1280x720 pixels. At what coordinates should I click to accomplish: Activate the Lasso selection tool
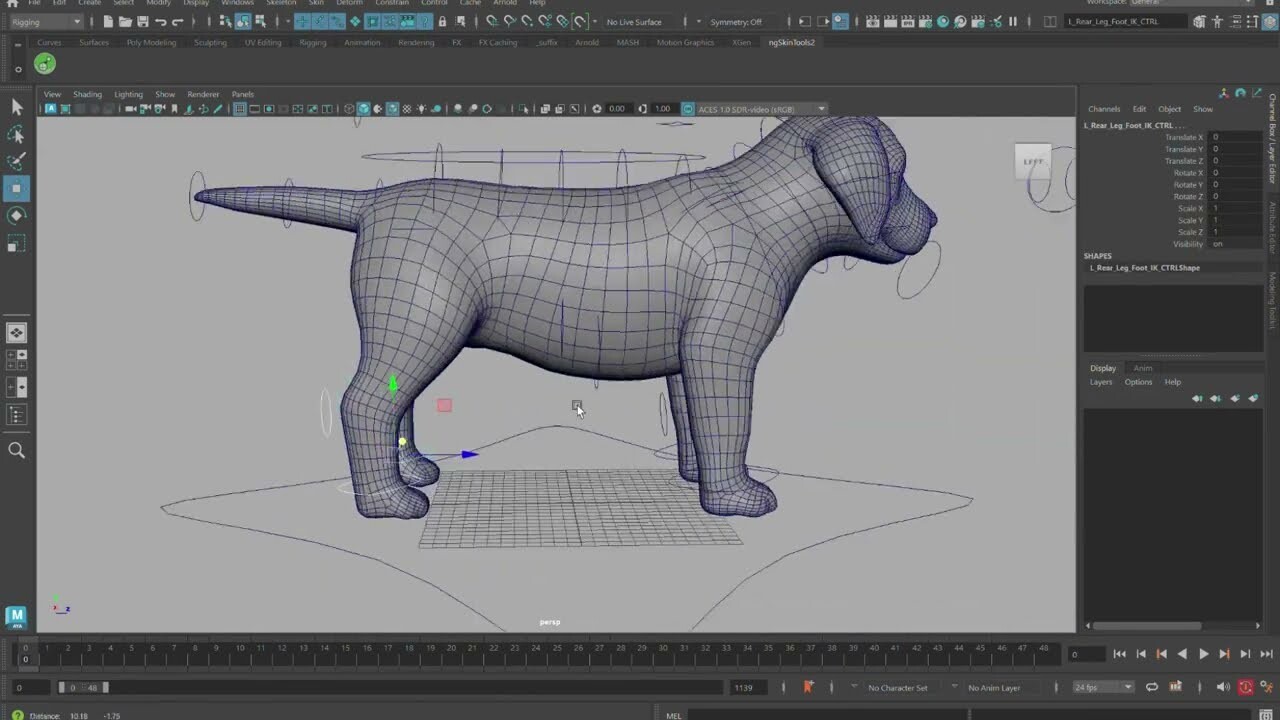16,134
